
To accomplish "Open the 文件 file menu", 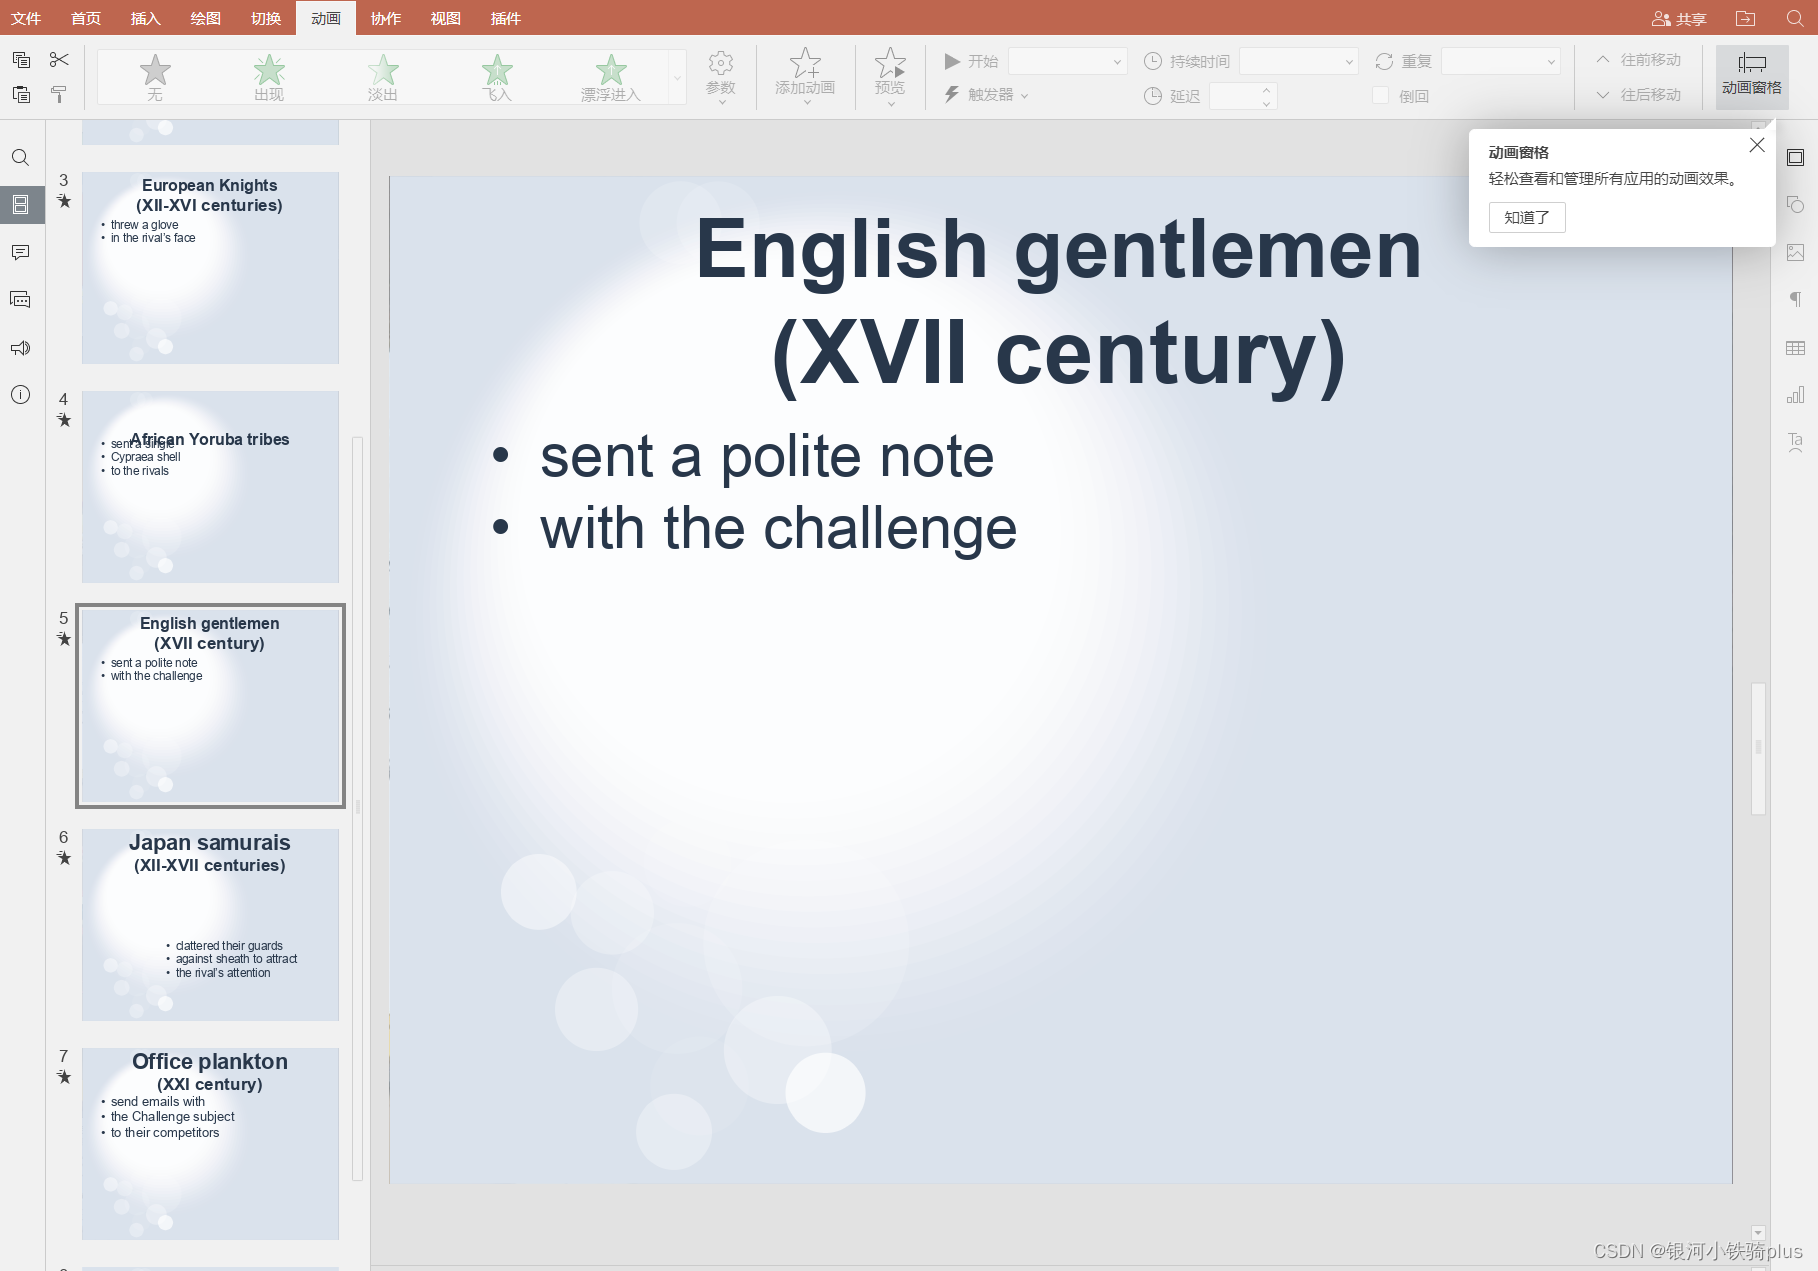I will (26, 19).
